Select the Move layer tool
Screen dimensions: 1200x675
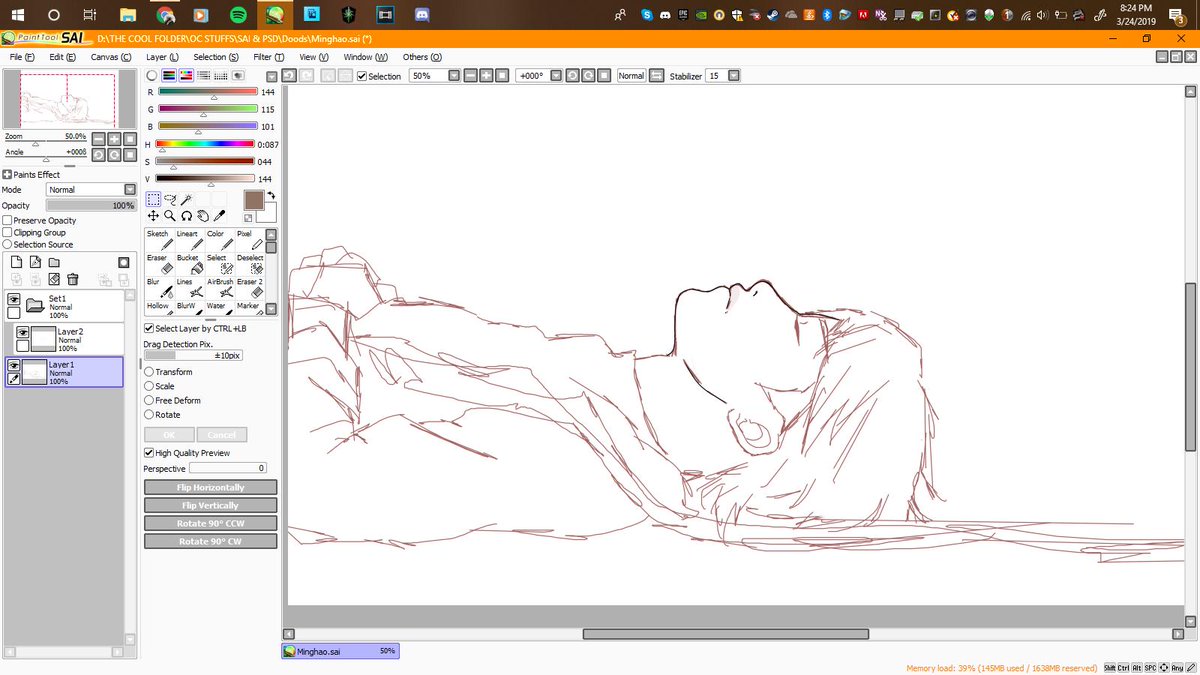154,215
